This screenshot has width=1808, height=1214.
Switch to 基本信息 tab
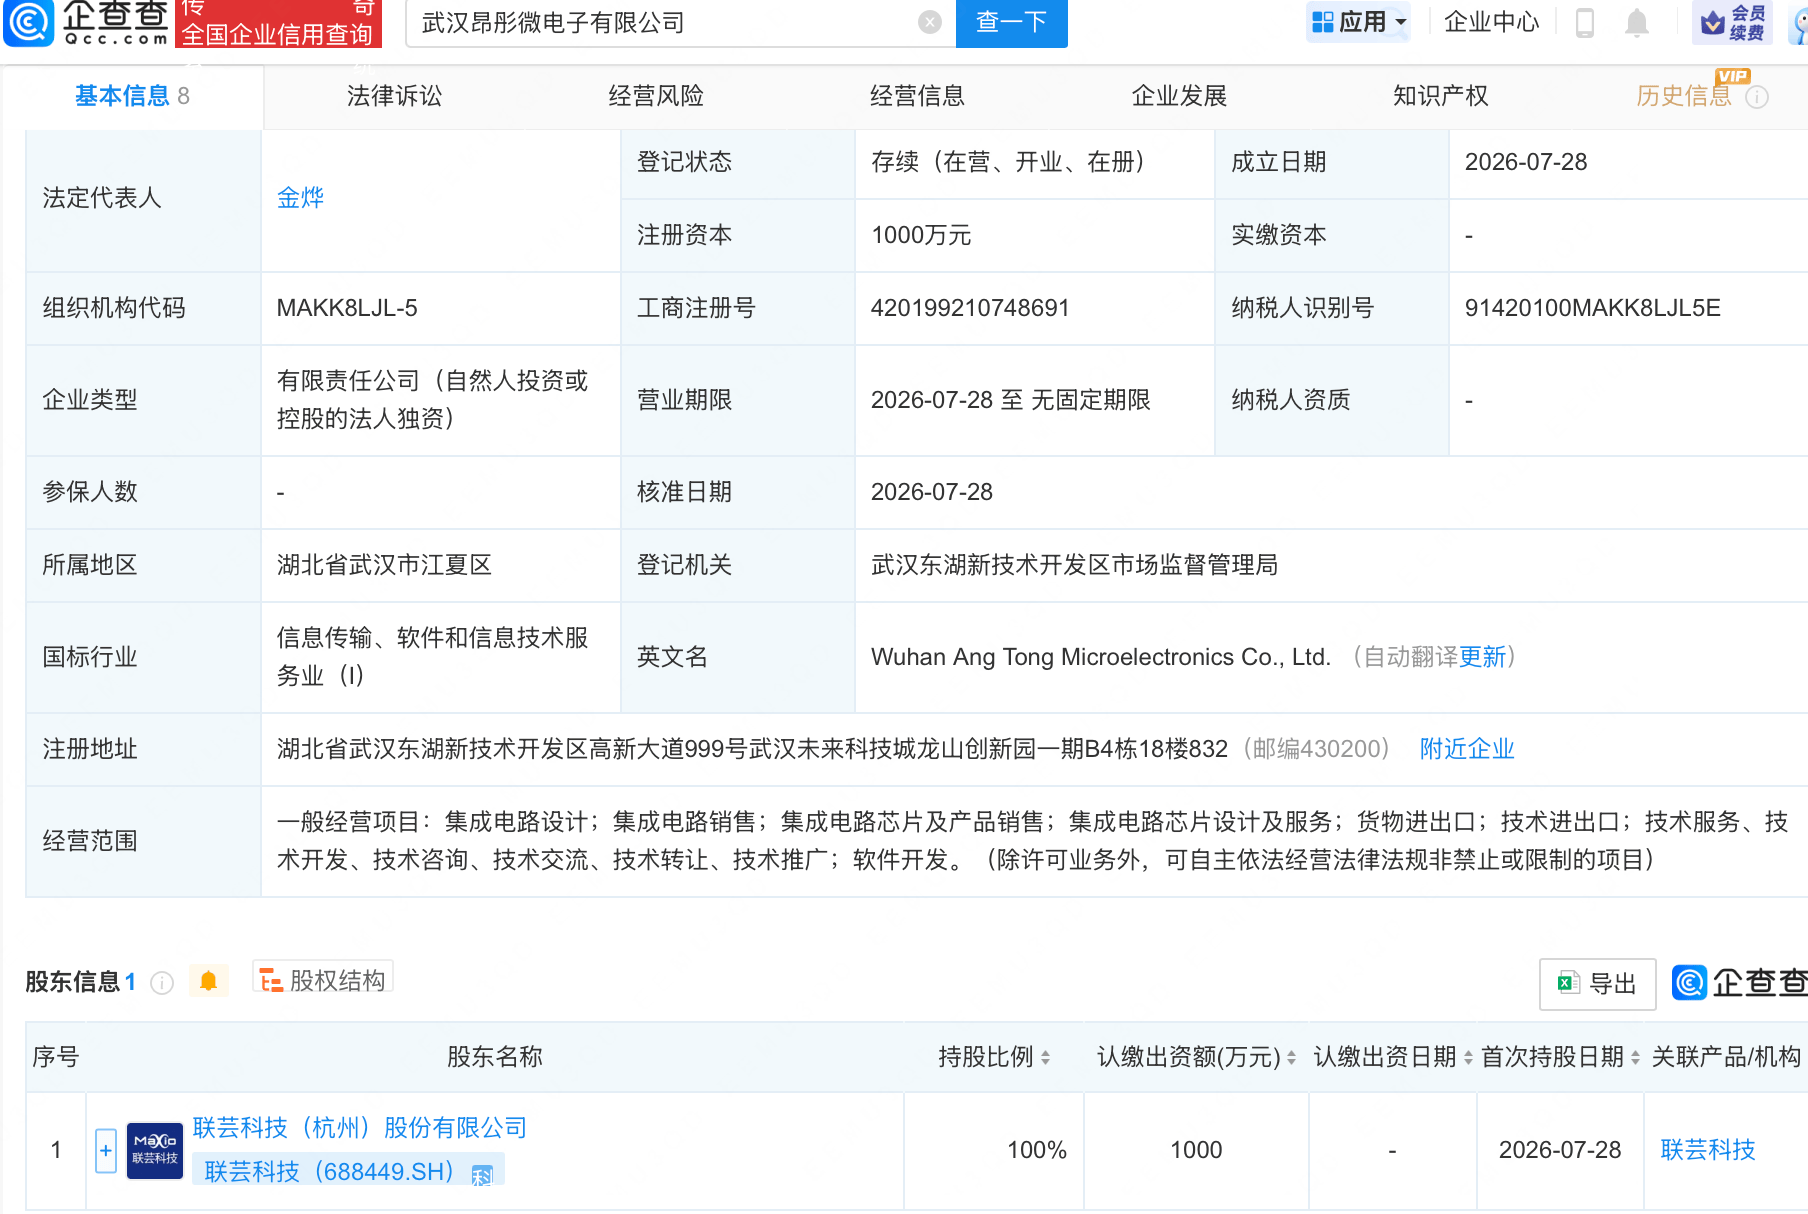coord(132,96)
